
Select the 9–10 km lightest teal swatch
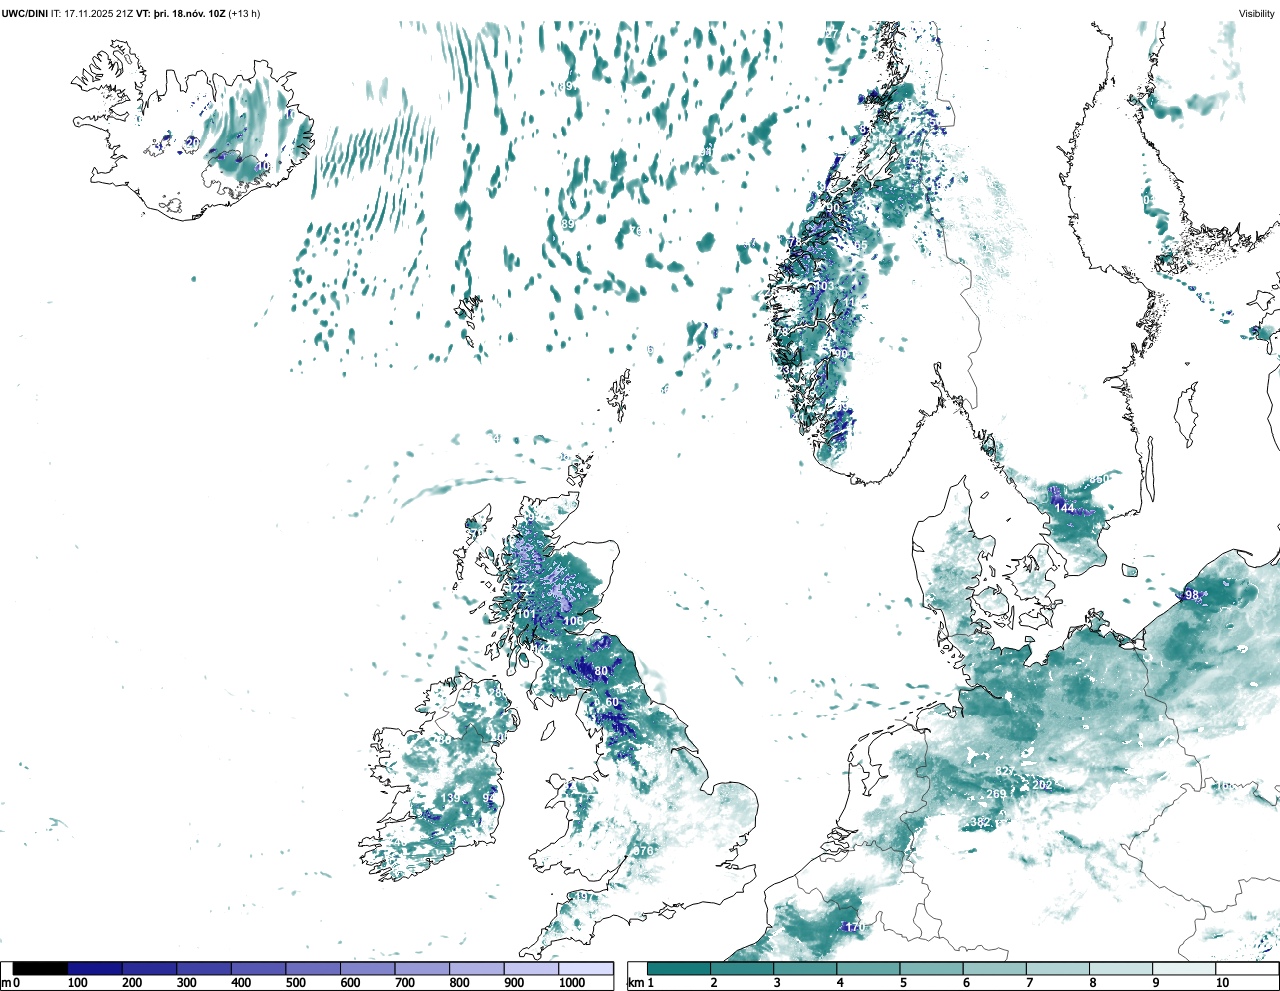coord(1184,968)
